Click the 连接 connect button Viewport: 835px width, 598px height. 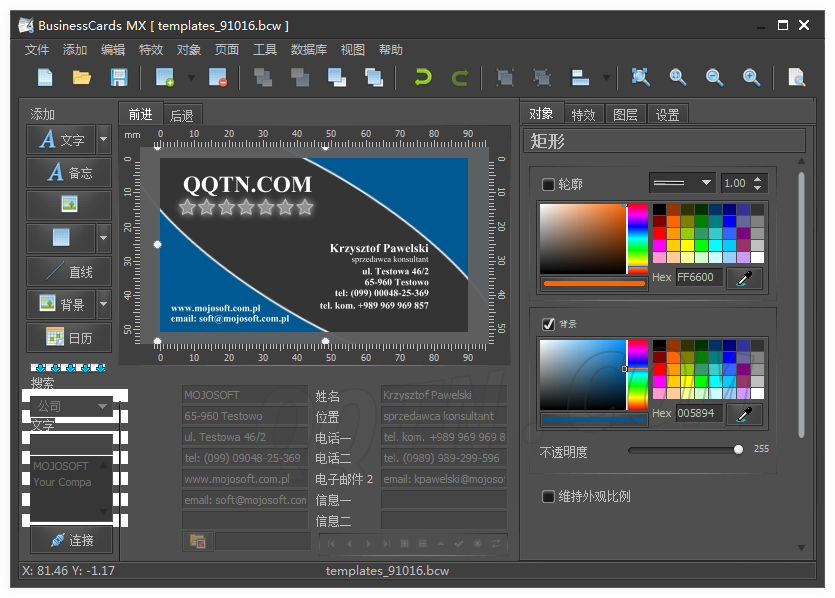click(x=71, y=540)
